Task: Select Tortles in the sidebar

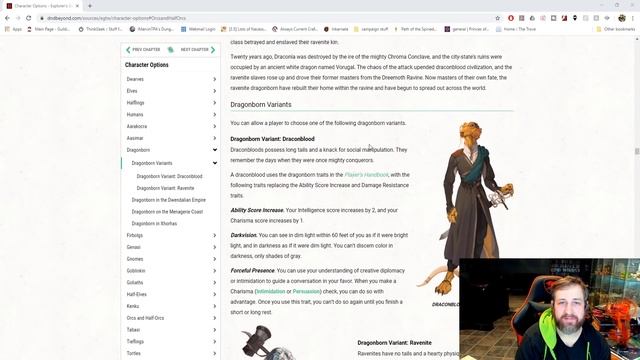Action: point(133,353)
